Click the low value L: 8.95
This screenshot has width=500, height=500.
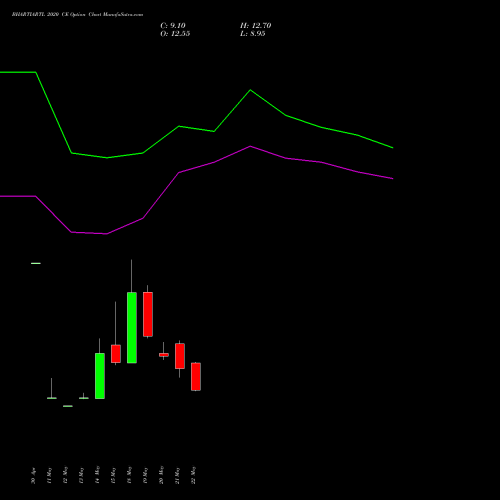point(253,34)
